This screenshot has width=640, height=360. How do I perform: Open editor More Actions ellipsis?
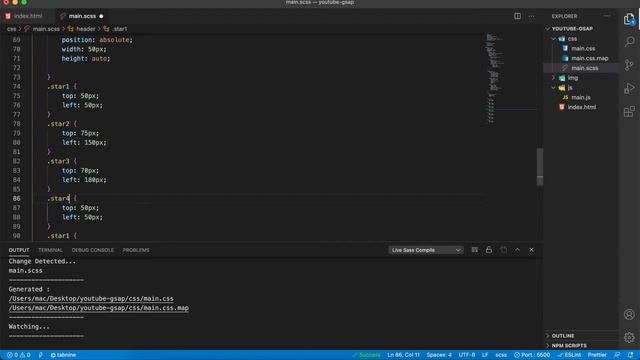pyautogui.click(x=531, y=16)
